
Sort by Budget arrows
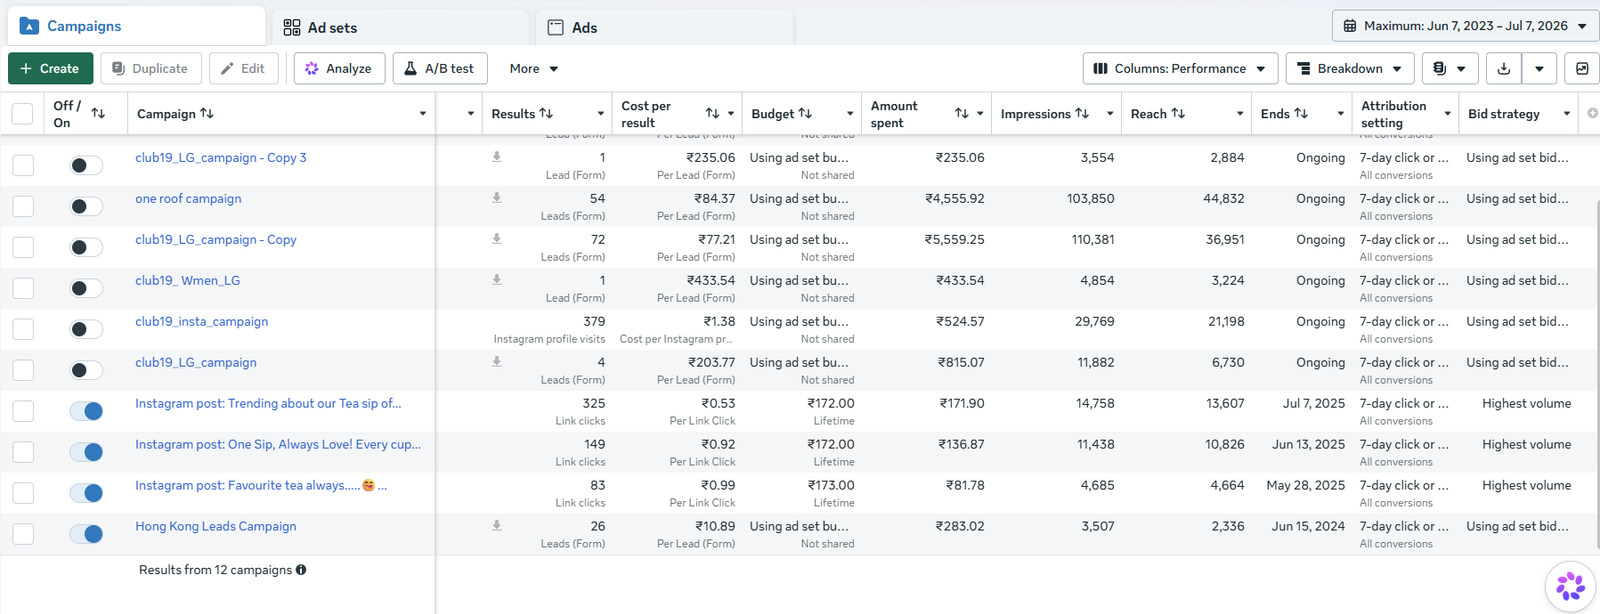805,113
